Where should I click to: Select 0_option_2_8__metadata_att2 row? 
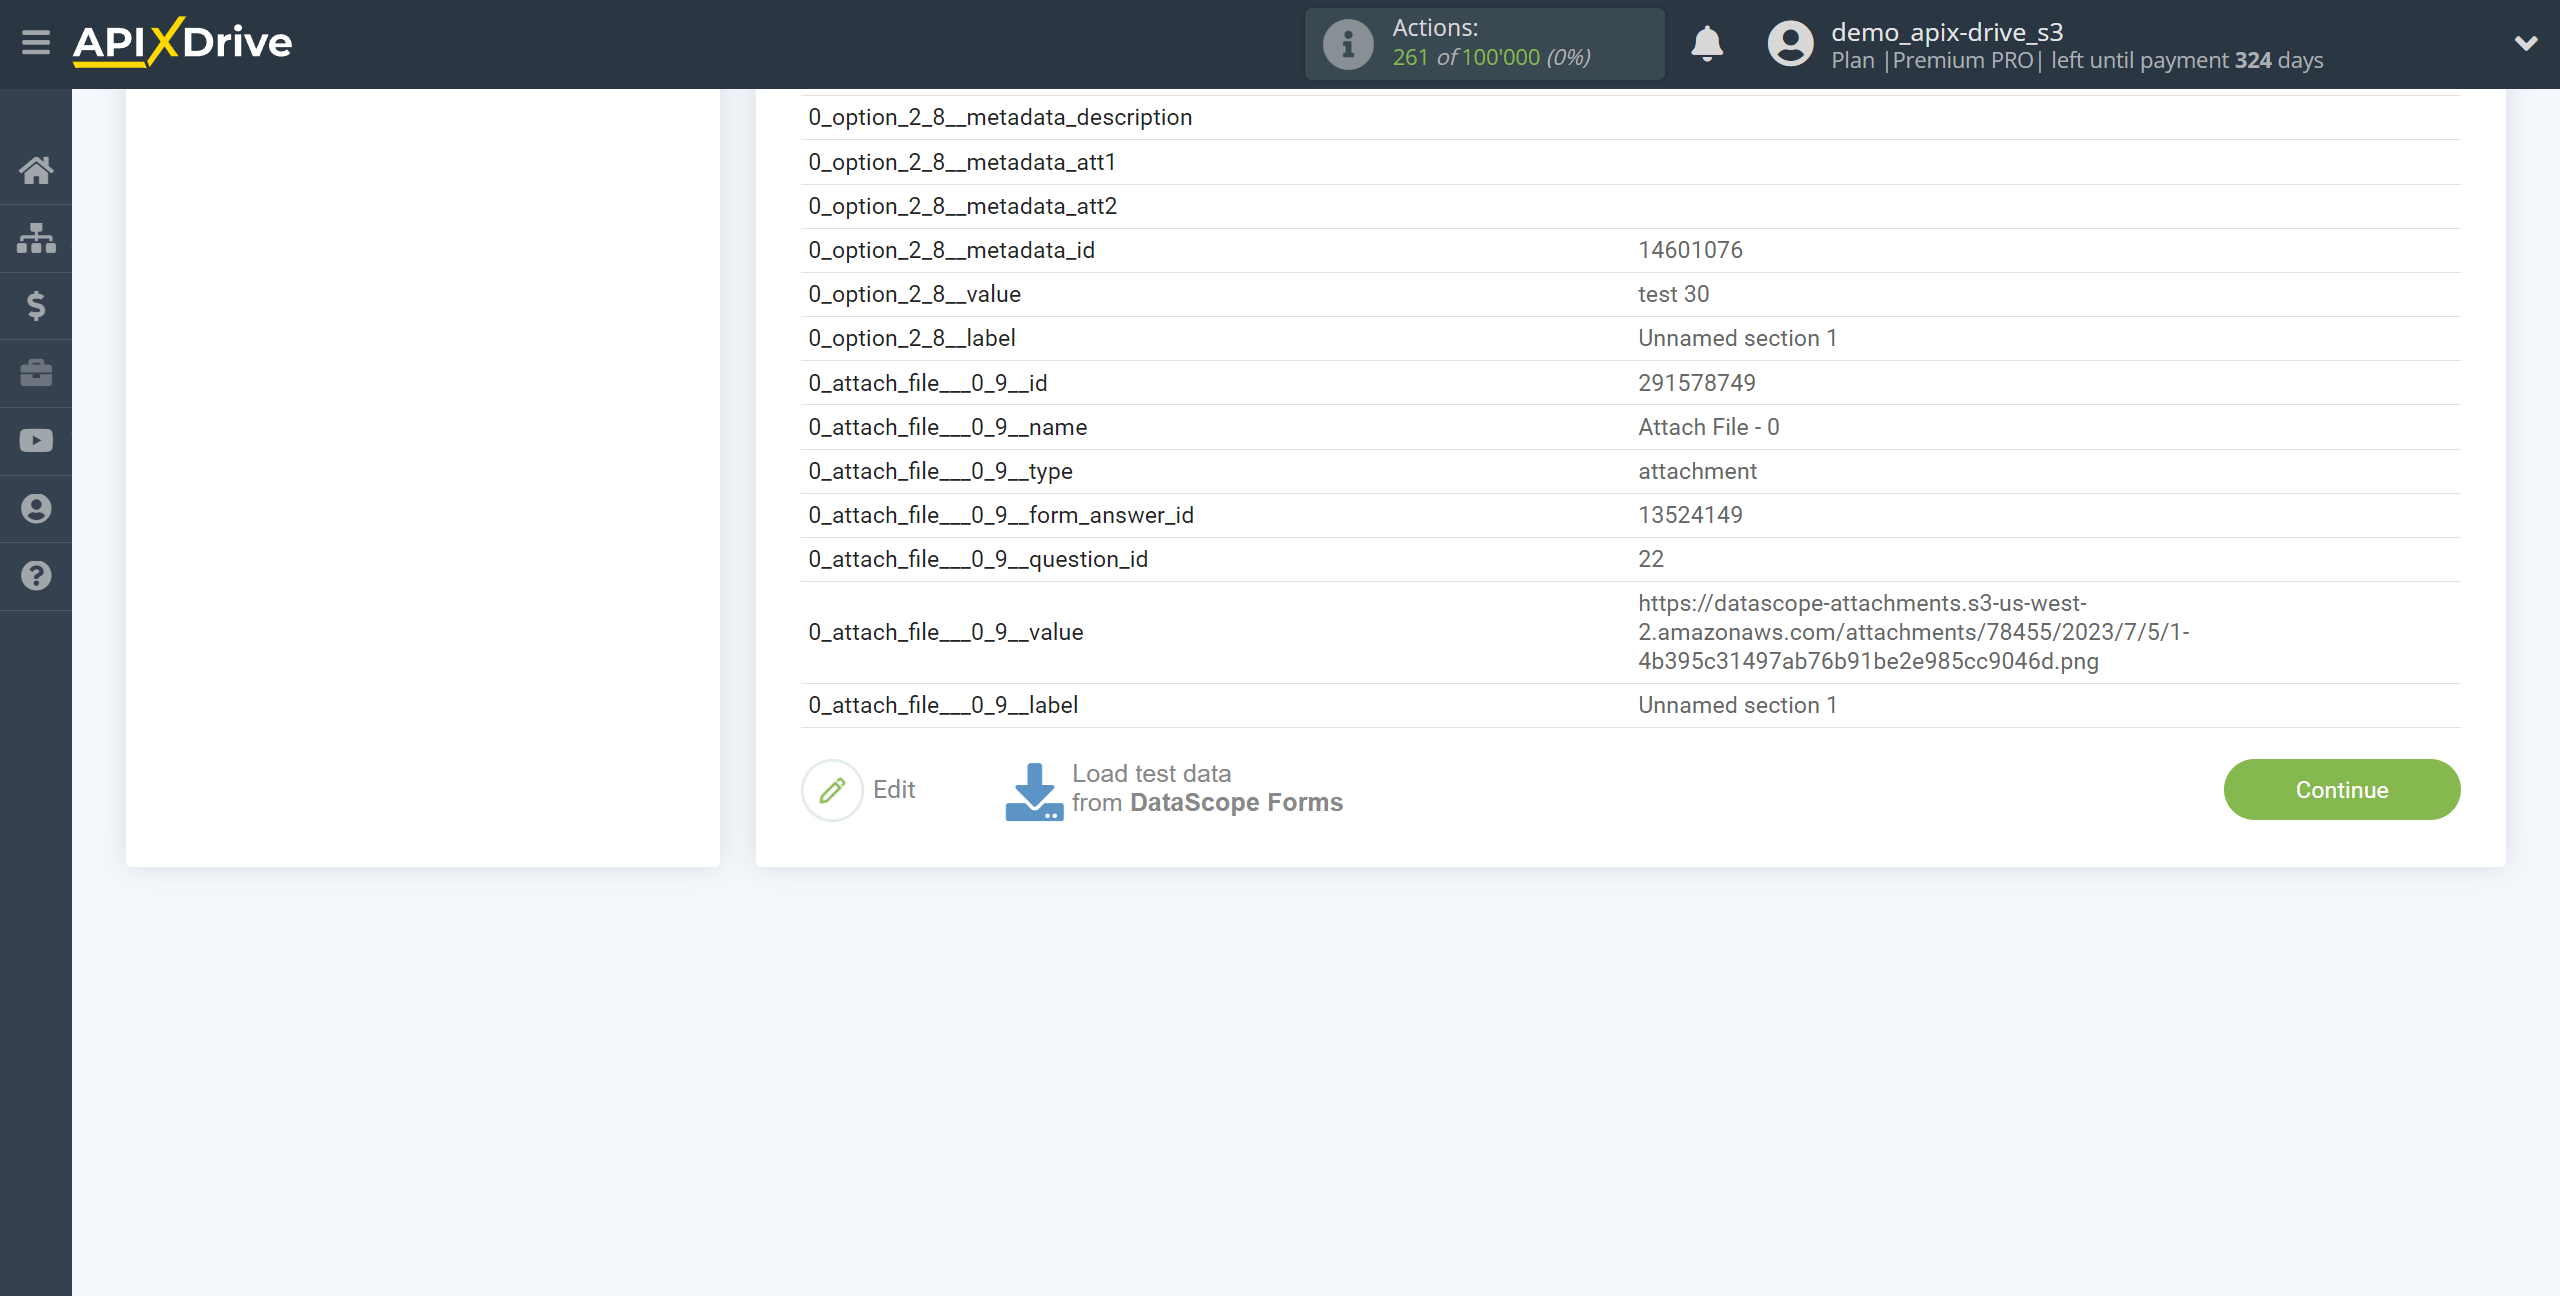963,206
